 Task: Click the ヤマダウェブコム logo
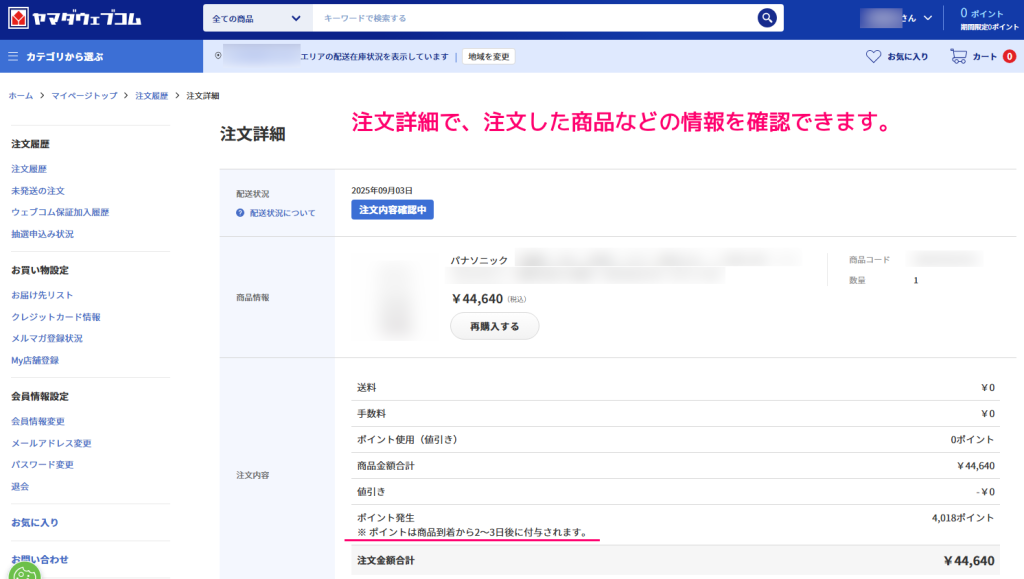(75, 17)
